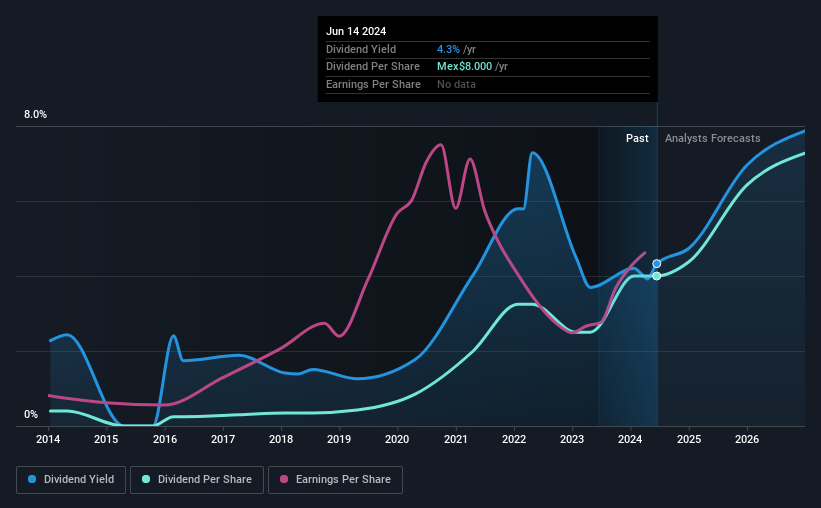Click the 2023 x-axis label
821x508 pixels.
click(572, 439)
